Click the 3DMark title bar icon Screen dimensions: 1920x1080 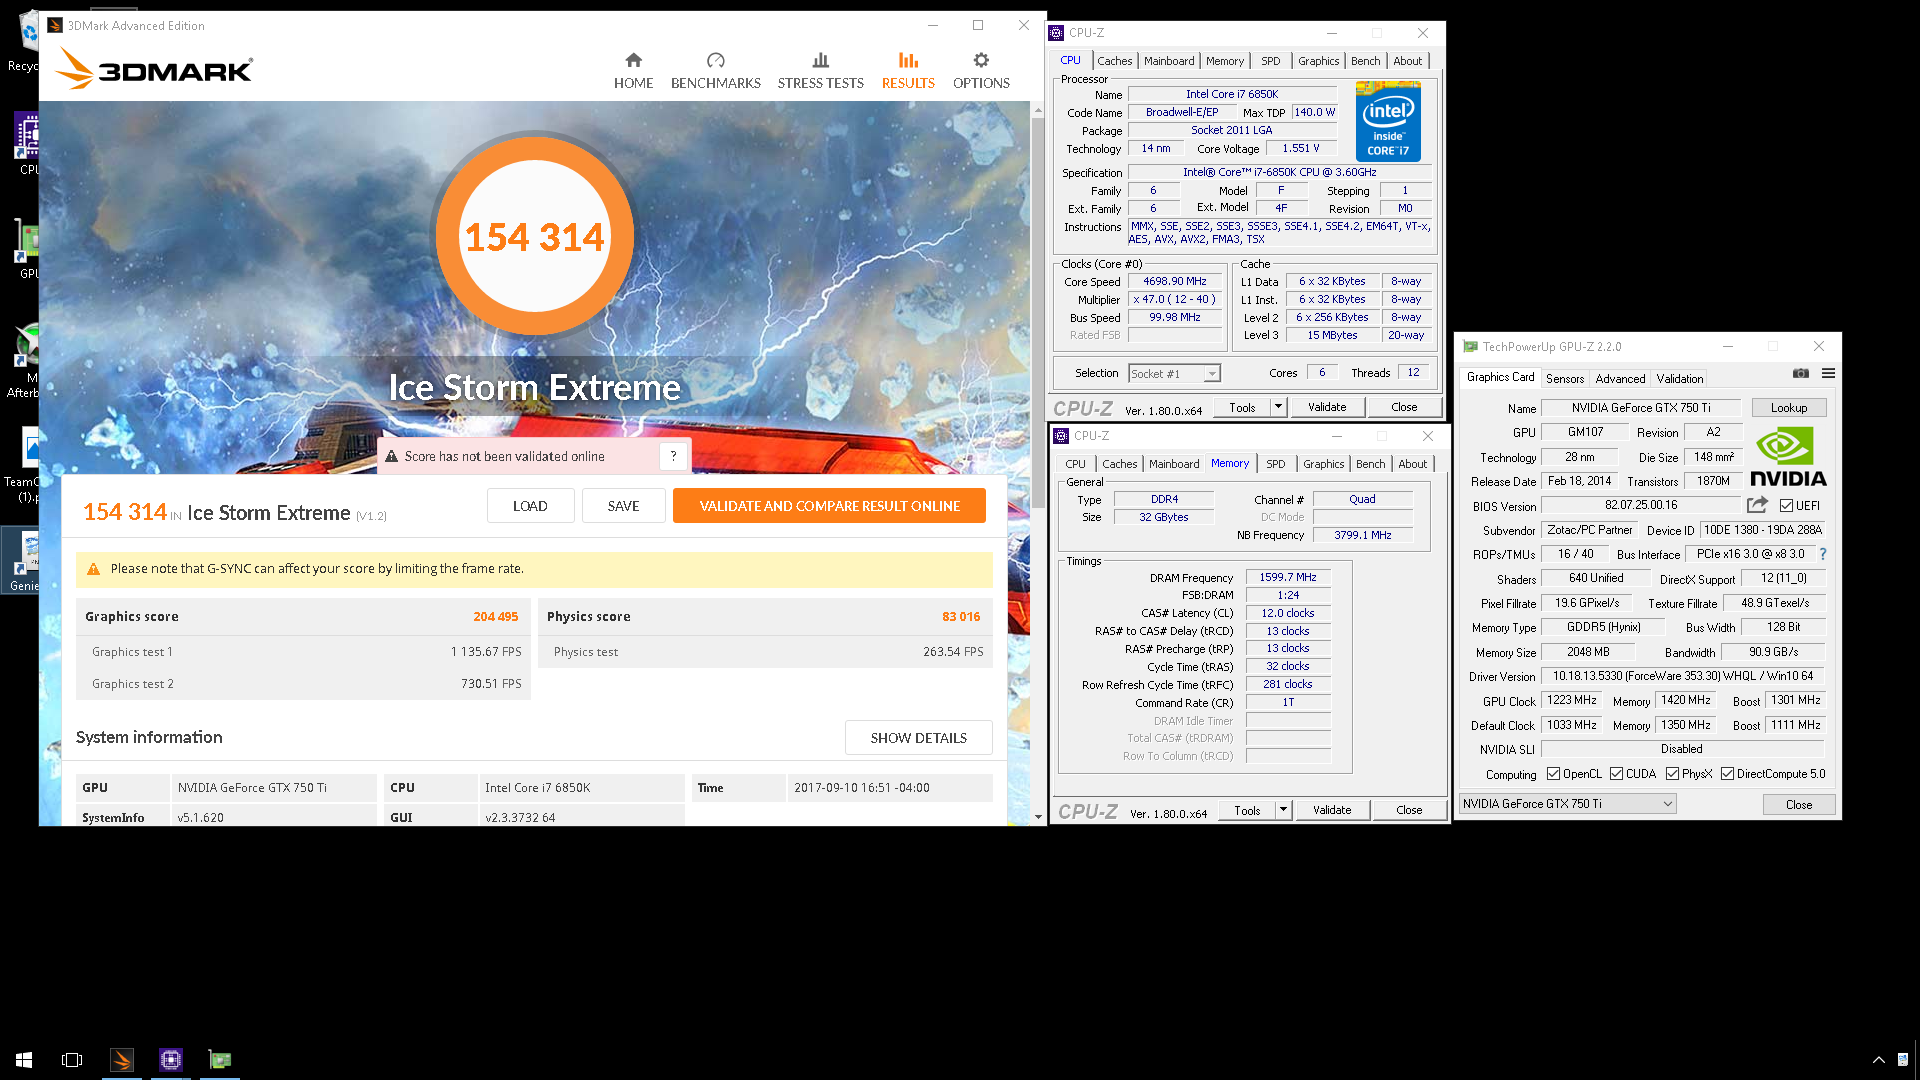pos(55,25)
